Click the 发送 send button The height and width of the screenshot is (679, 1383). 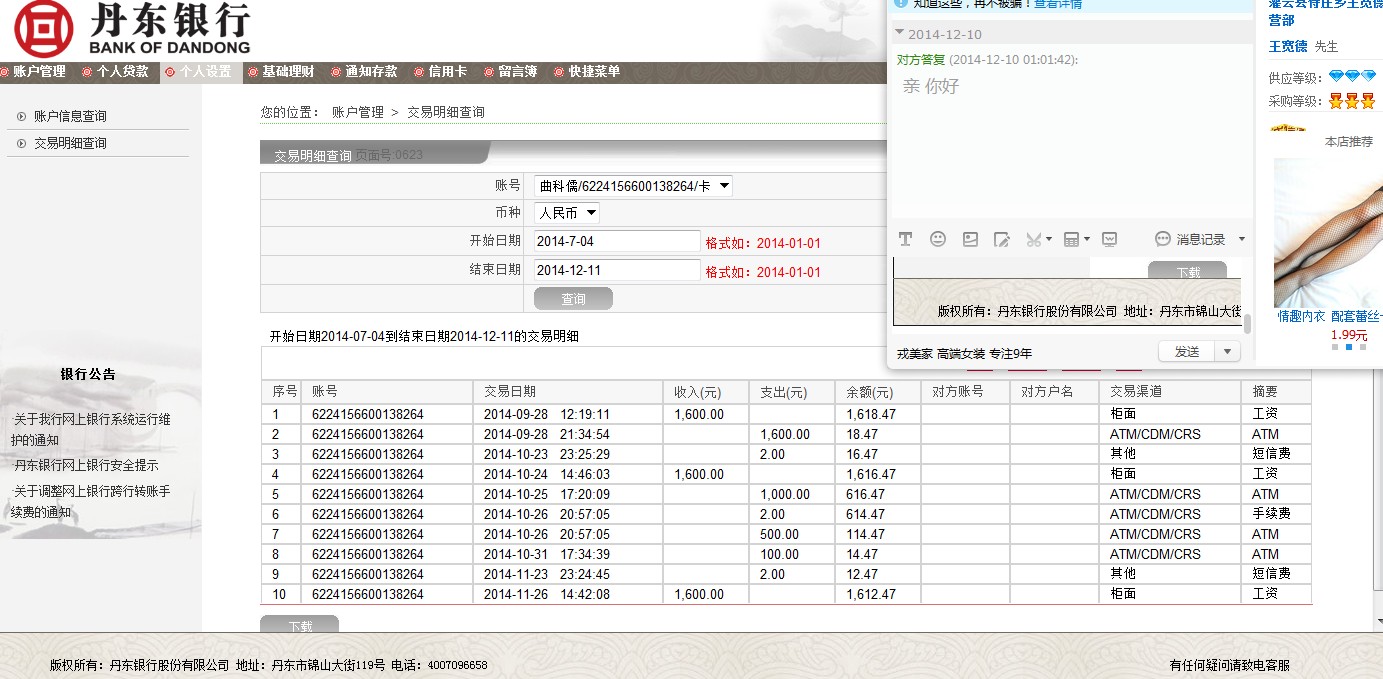[1186, 352]
